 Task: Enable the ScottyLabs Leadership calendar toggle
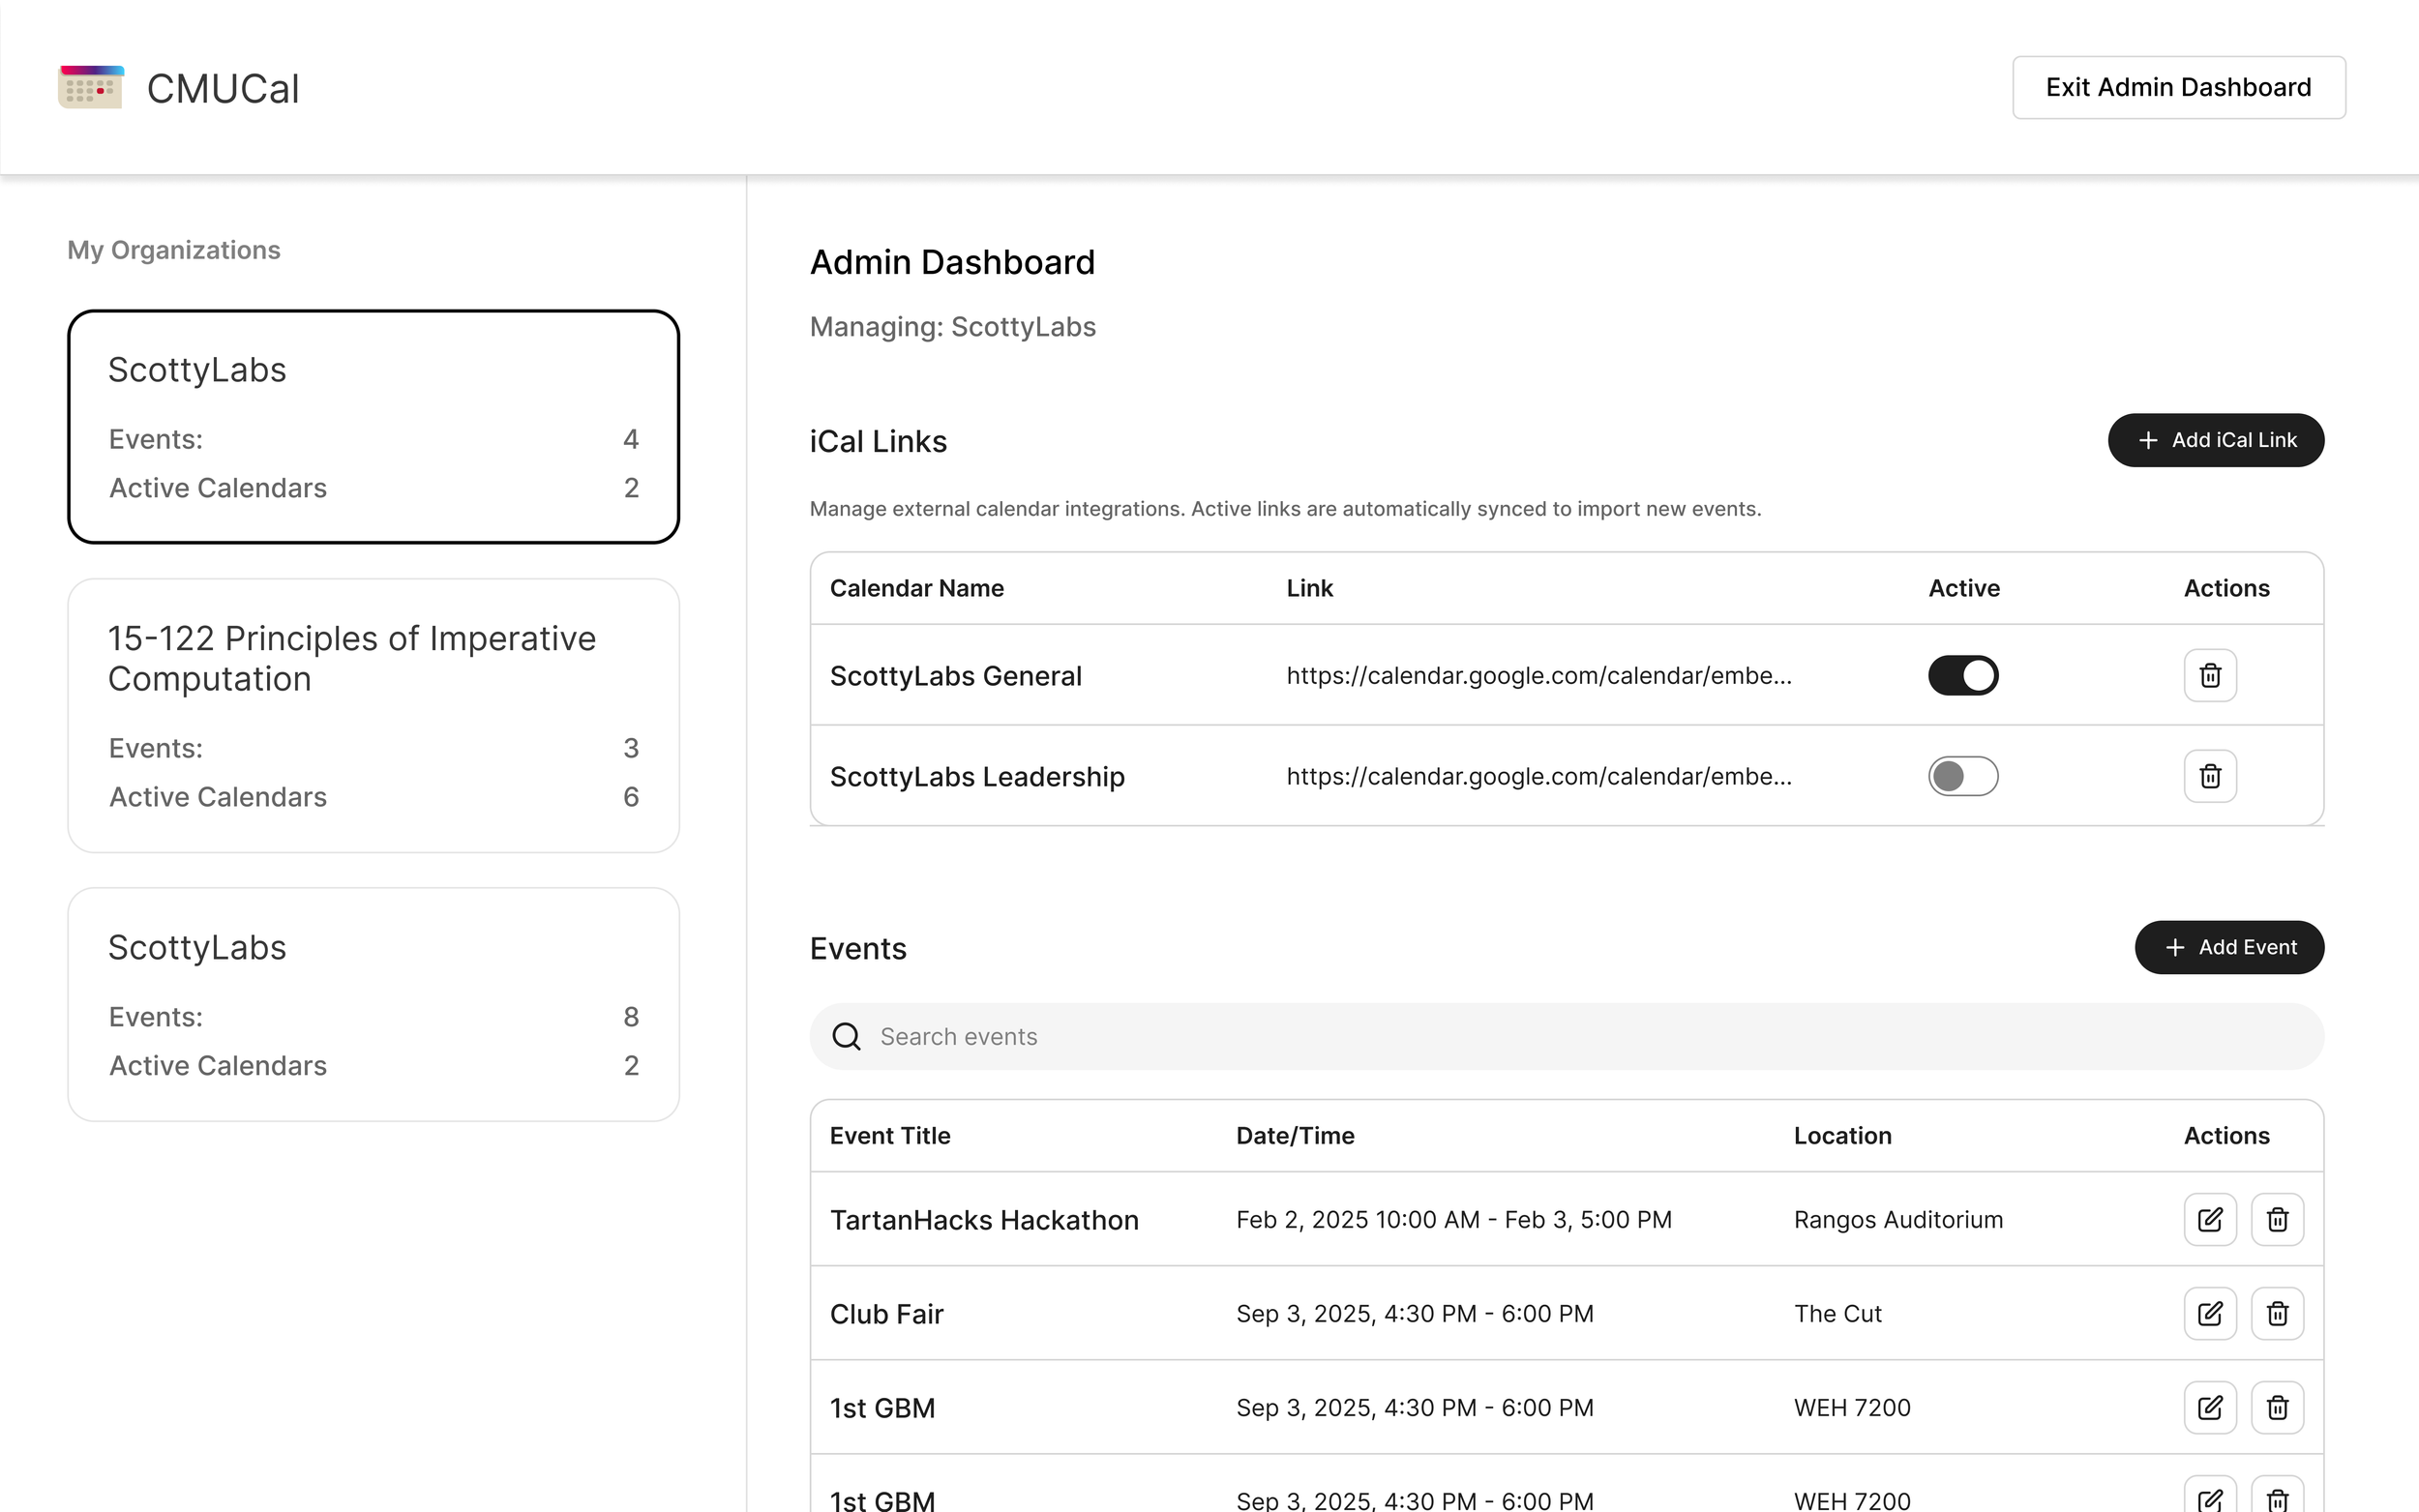pyautogui.click(x=1962, y=776)
